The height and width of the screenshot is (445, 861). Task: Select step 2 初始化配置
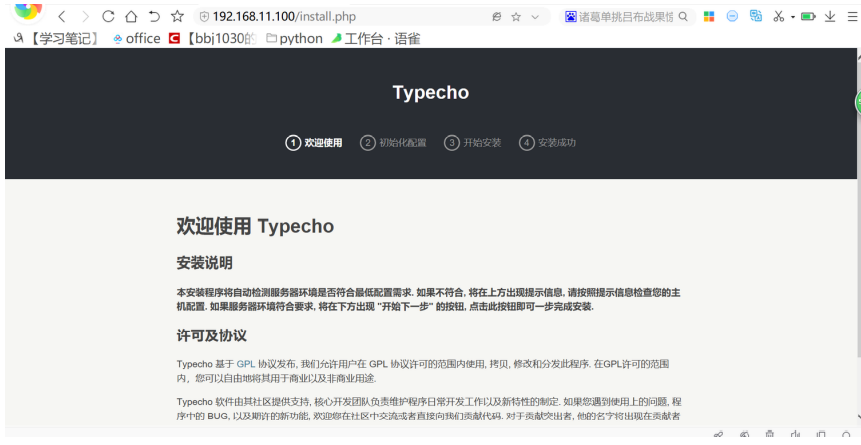click(393, 143)
